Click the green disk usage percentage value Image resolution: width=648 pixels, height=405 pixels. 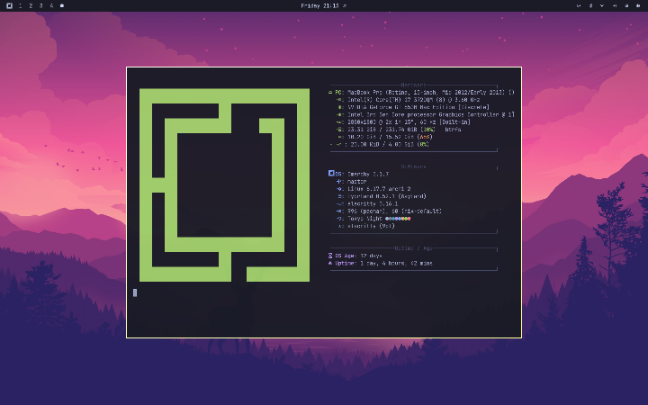(x=429, y=130)
